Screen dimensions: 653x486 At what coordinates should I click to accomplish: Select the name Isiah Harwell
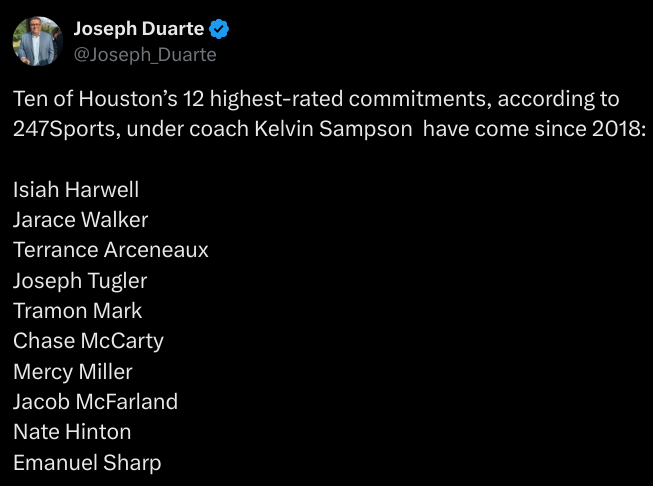pyautogui.click(x=76, y=189)
